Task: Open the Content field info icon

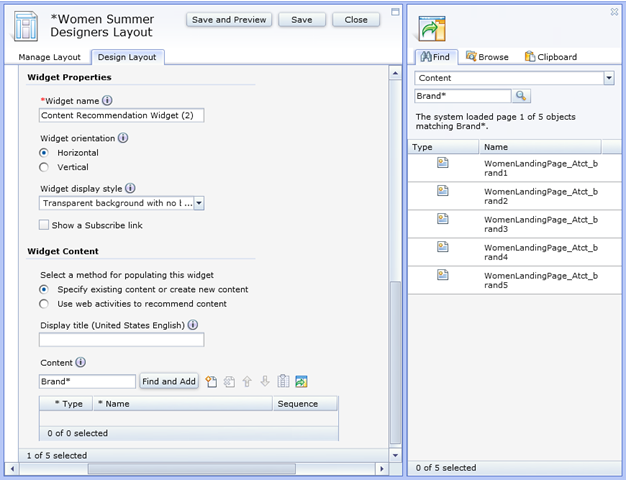Action: [x=80, y=362]
